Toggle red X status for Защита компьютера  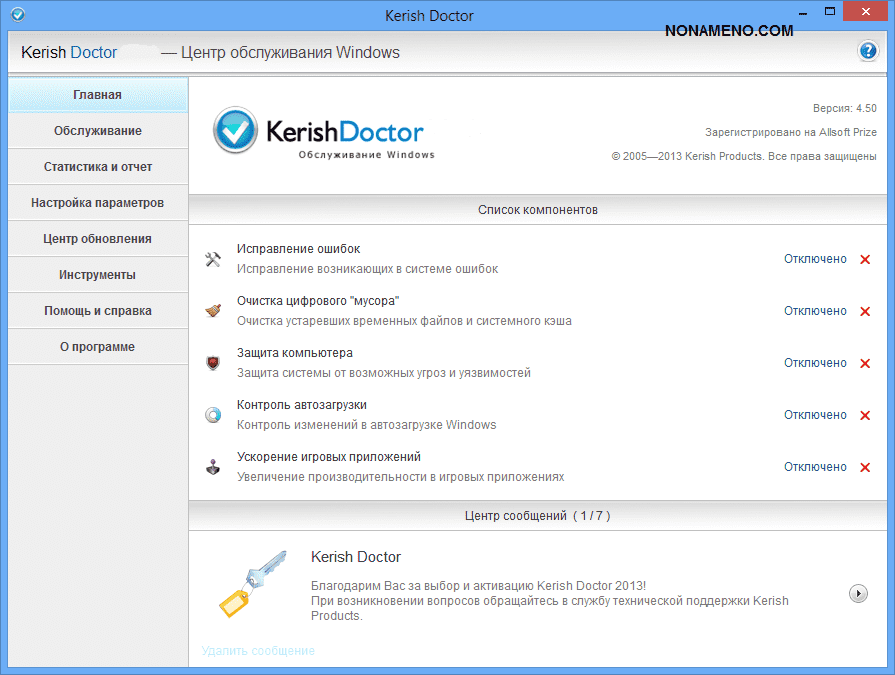pyautogui.click(x=865, y=363)
